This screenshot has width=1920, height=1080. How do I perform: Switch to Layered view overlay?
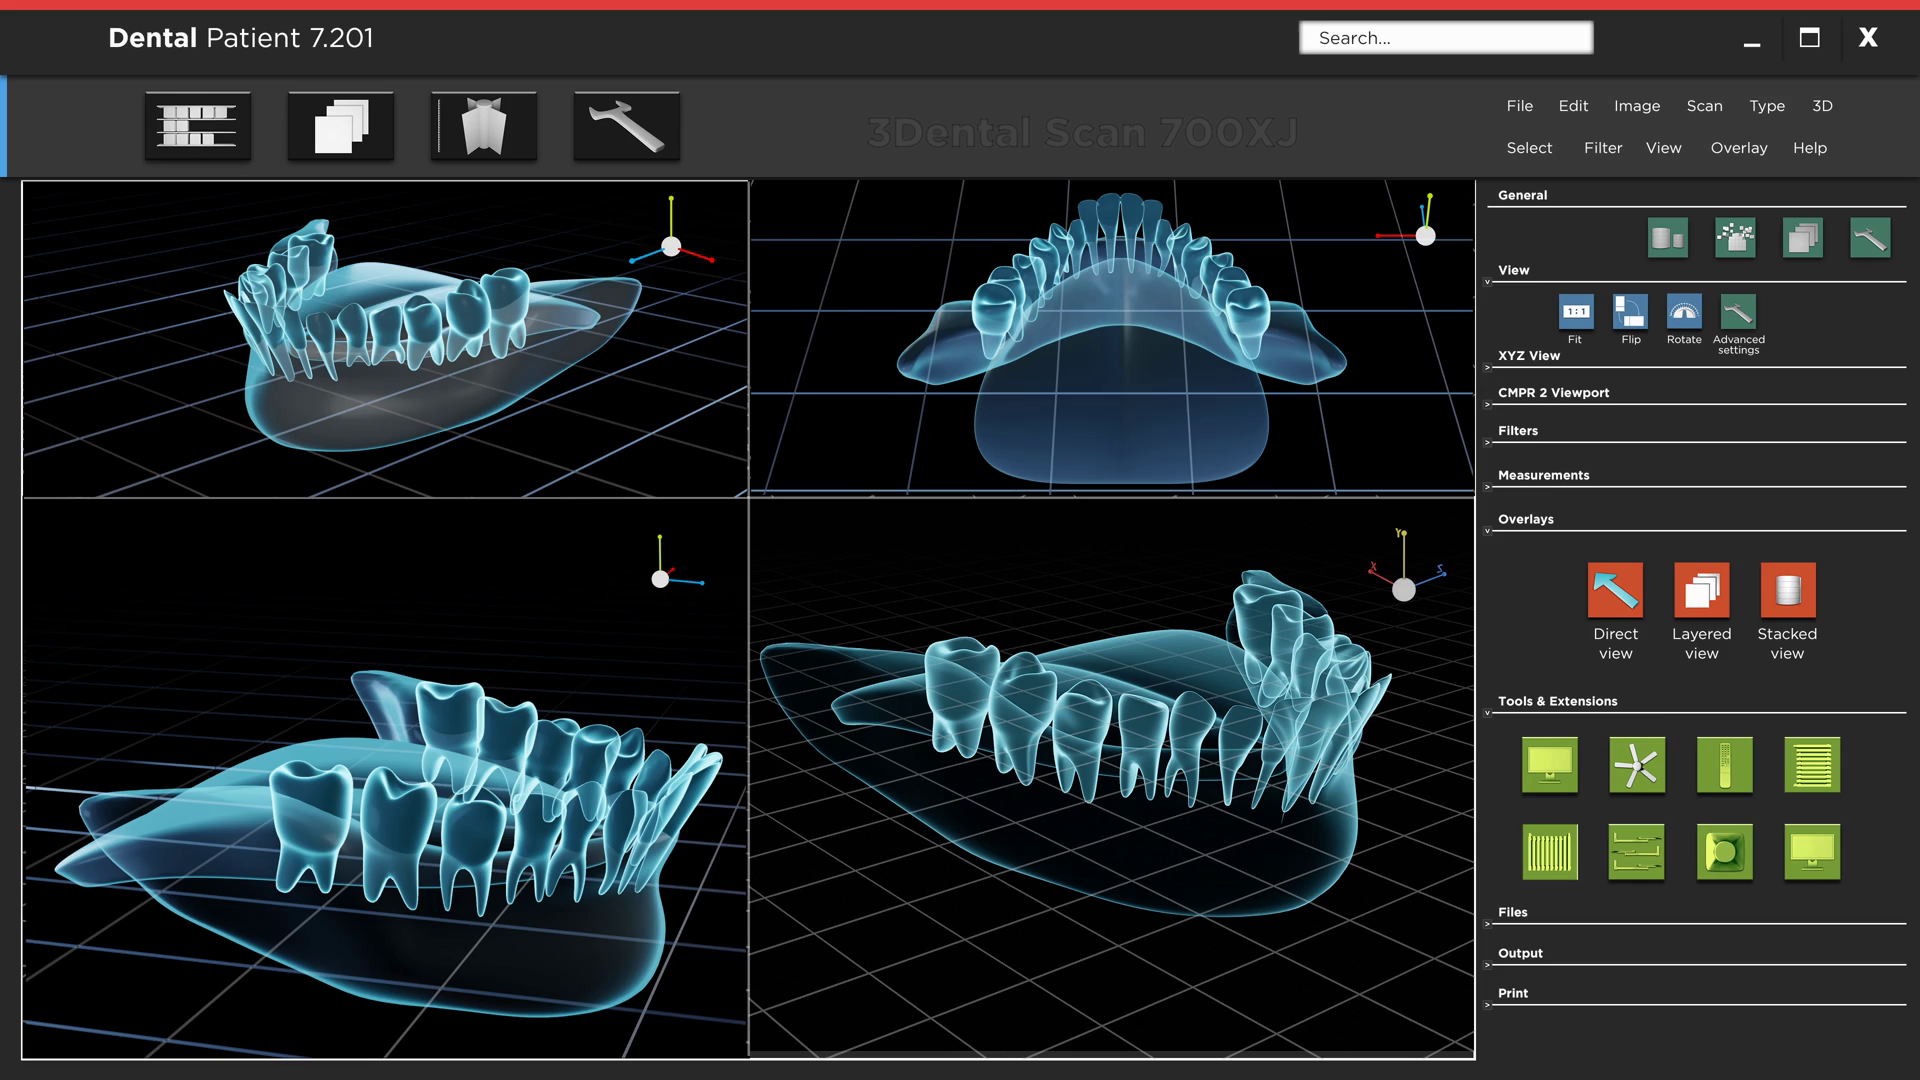(1701, 590)
